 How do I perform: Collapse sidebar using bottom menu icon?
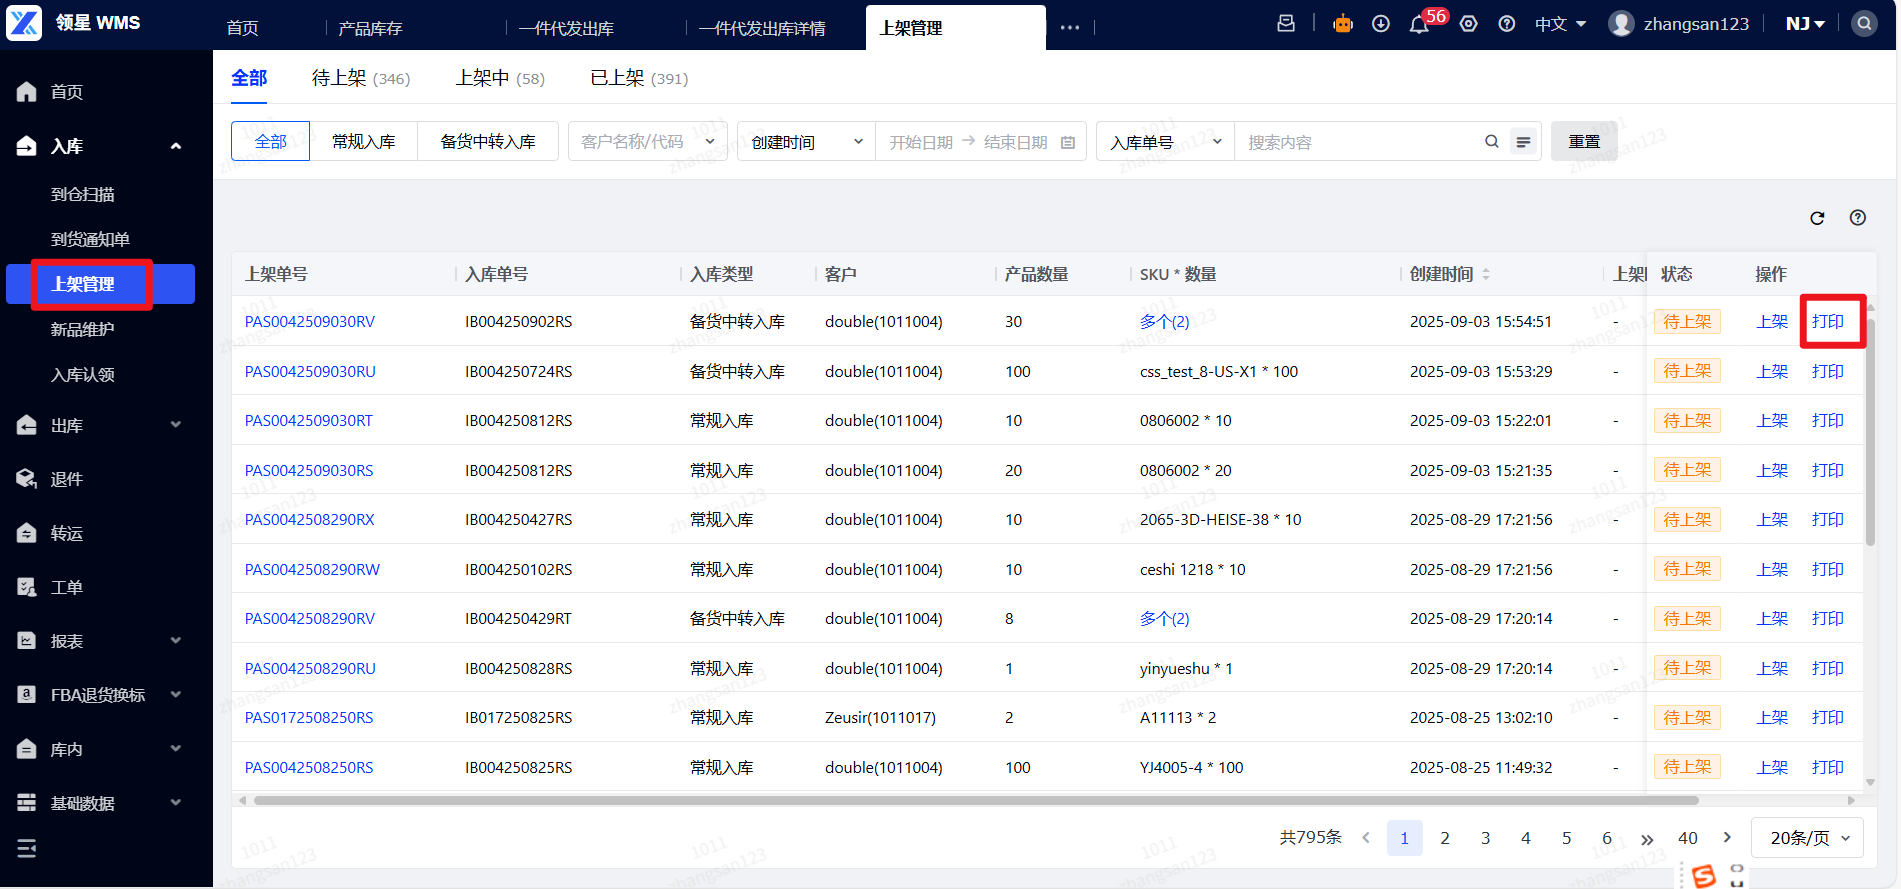[27, 848]
